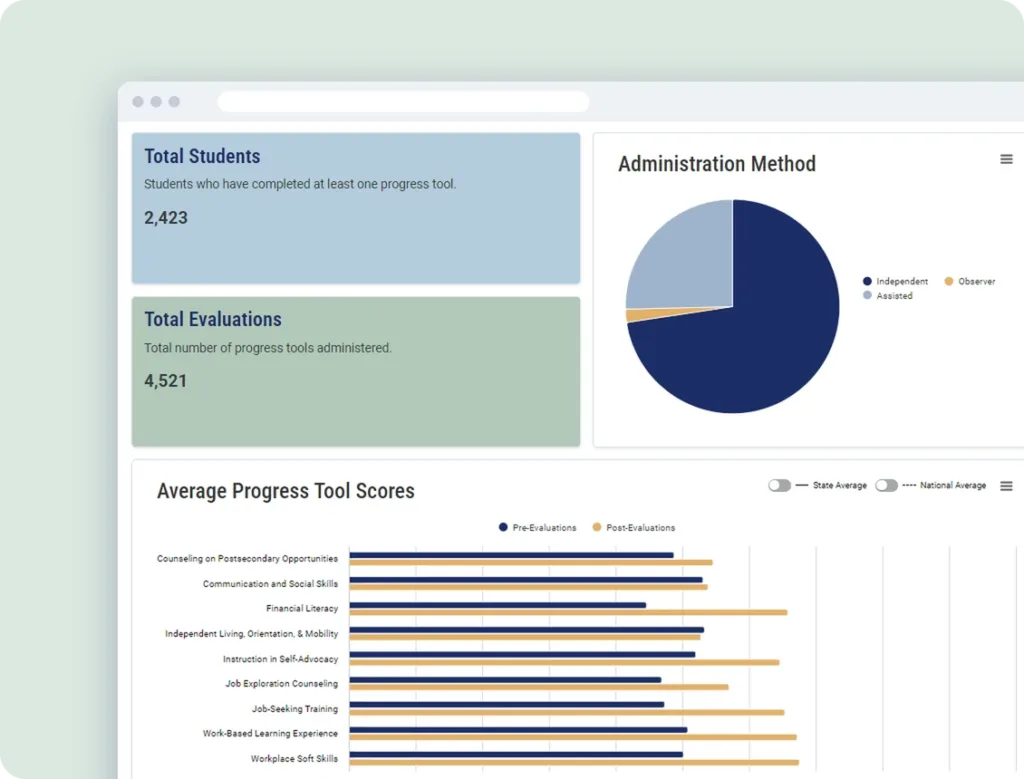Click the Financial Literacy label
Viewport: 1024px width, 779px height.
click(302, 609)
